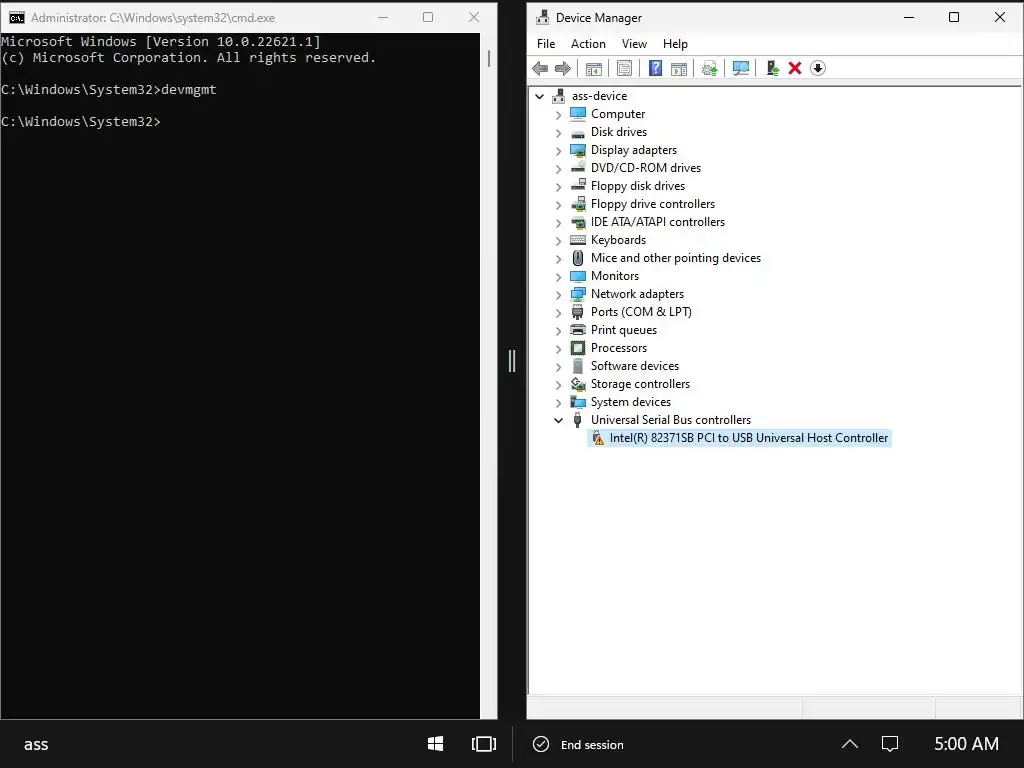Viewport: 1024px width, 768px height.
Task: Click the Mice and other pointing devices icon
Action: pos(578,258)
